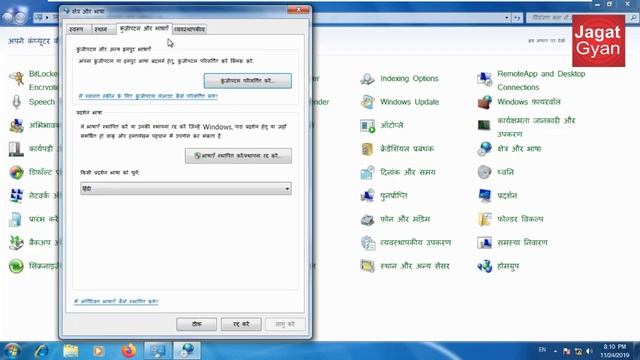Screen dimensions: 640x360
Task: Open प्रारंभ करना (Getting Started) icon
Action: (16, 220)
